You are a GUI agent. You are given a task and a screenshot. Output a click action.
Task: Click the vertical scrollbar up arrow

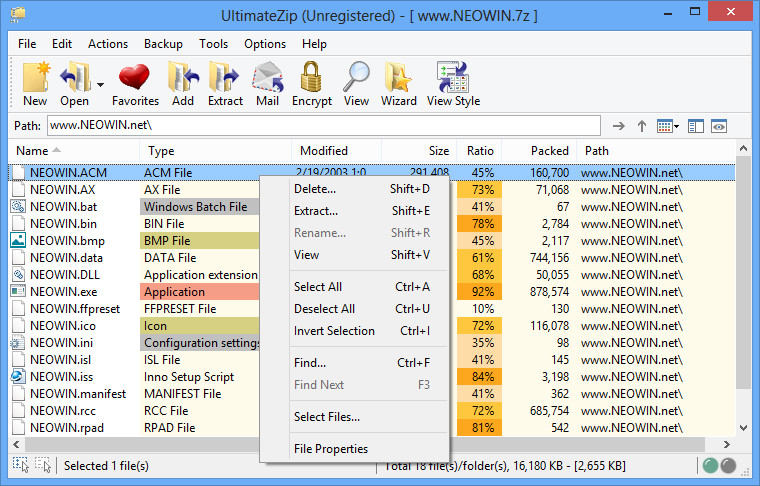click(744, 149)
